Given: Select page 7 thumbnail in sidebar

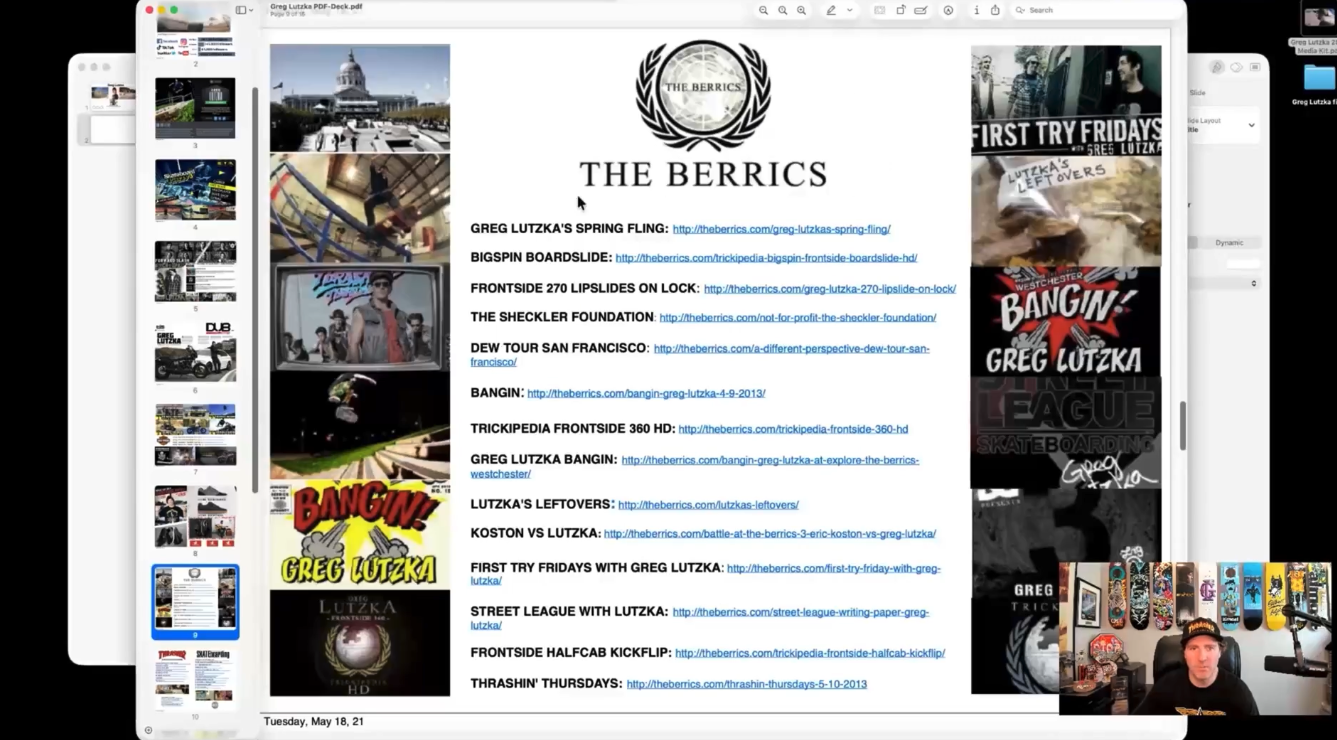Looking at the screenshot, I should click(x=195, y=435).
